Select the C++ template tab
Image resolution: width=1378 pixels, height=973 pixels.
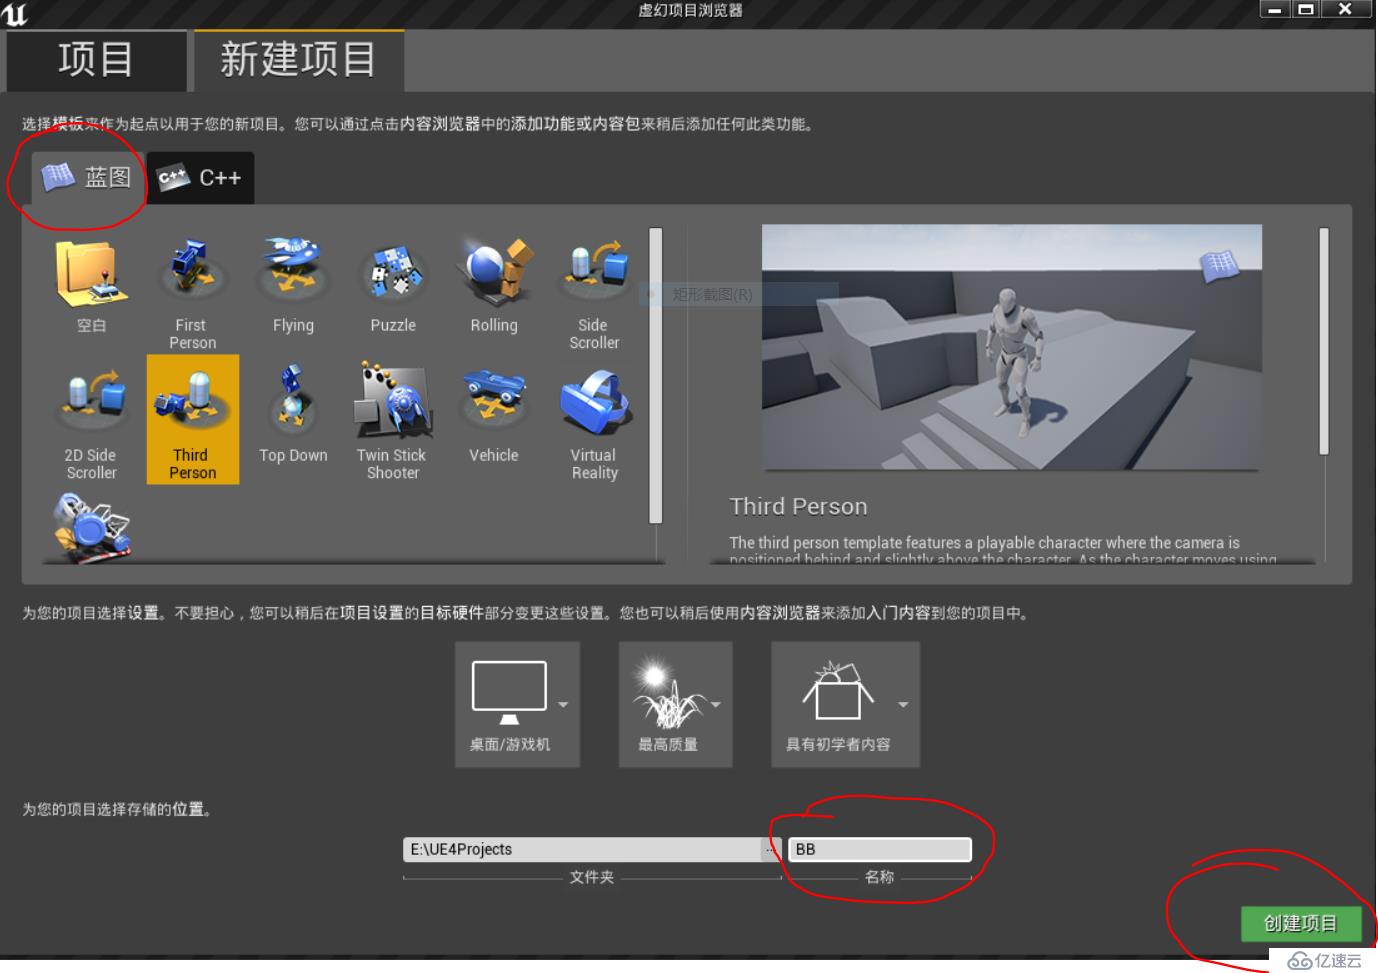tap(200, 178)
